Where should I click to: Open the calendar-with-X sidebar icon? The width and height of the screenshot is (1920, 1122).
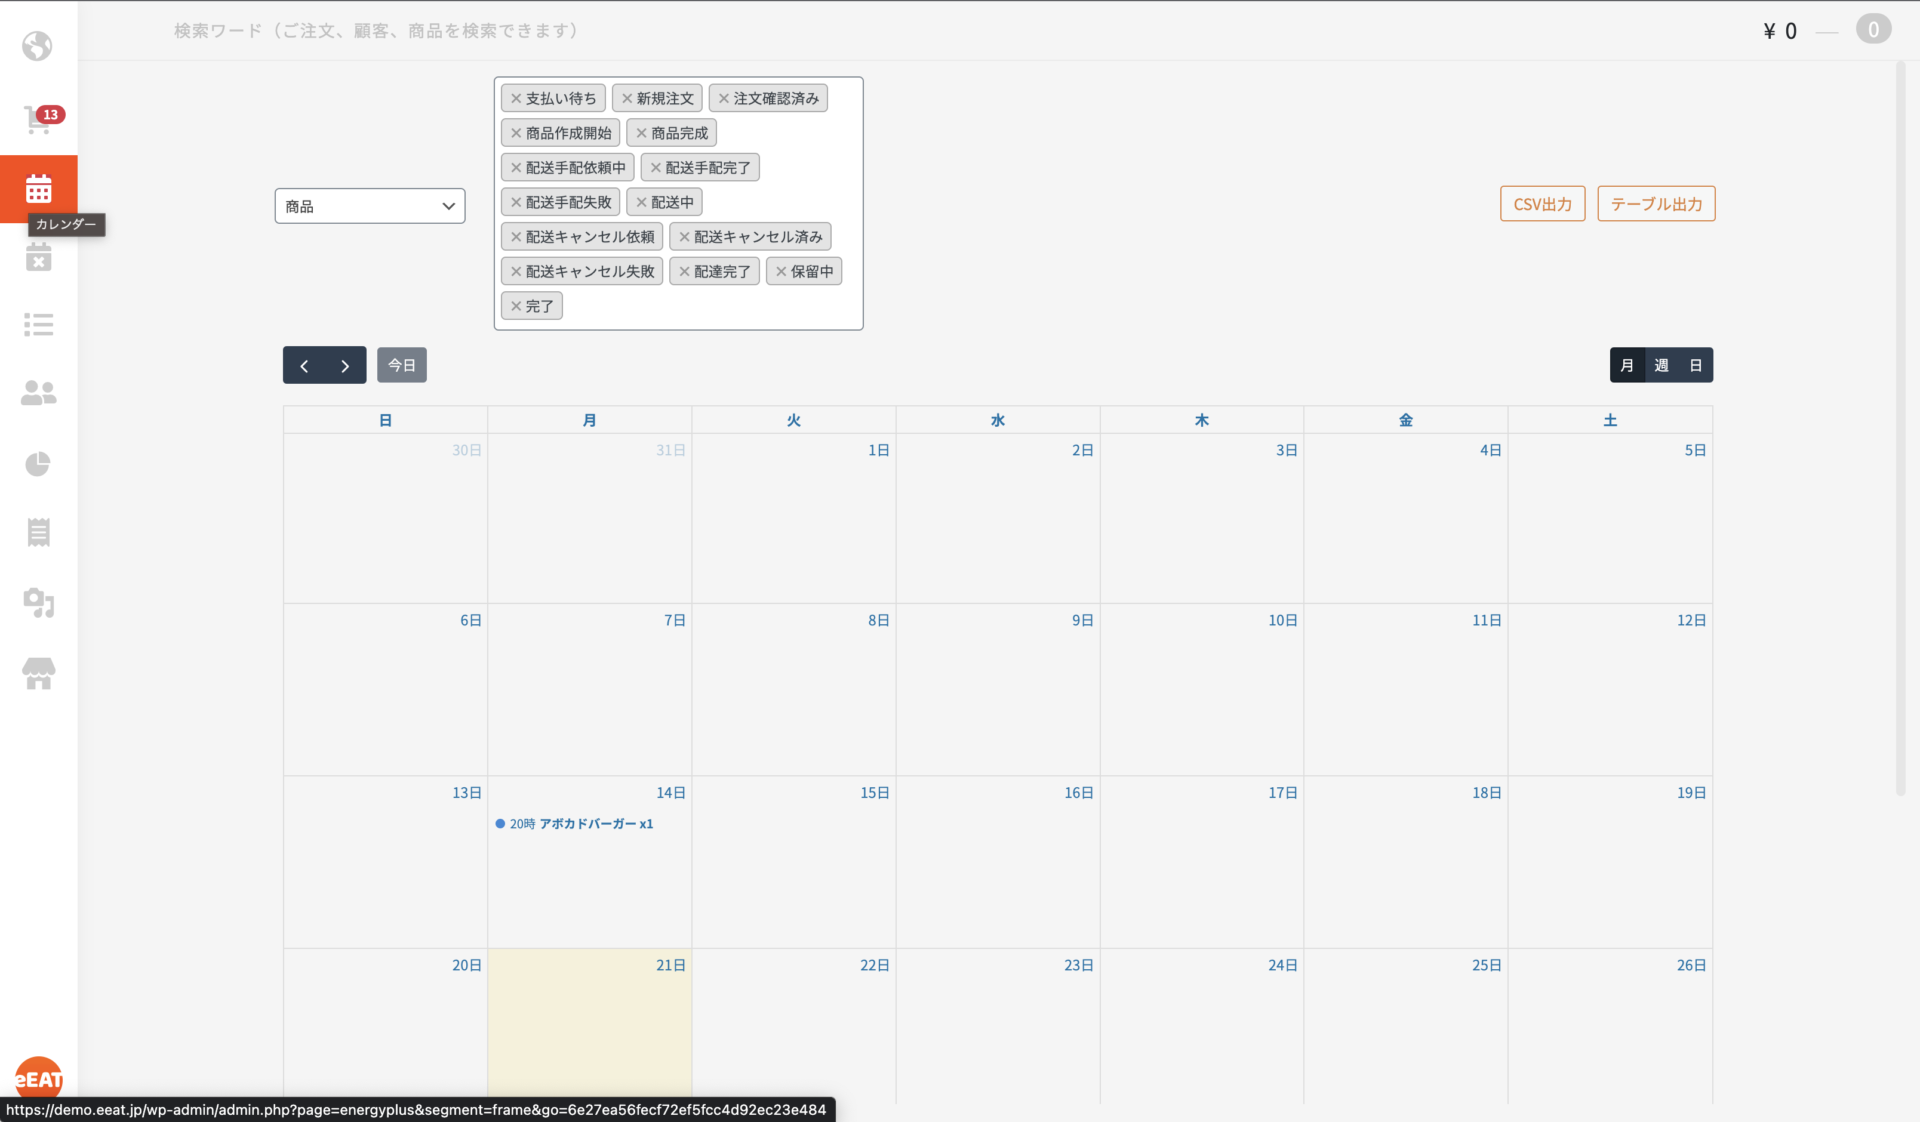38,259
